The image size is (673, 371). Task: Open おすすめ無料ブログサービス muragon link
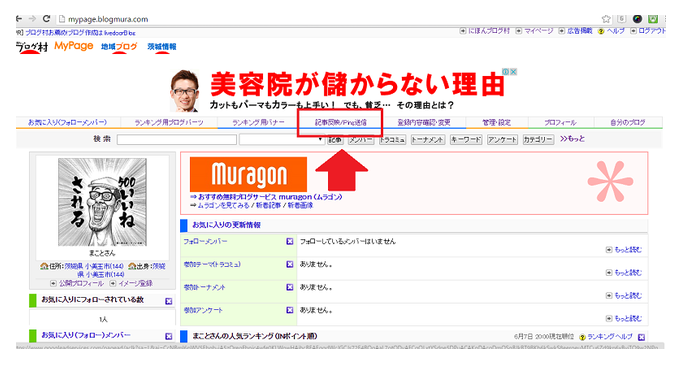270,197
